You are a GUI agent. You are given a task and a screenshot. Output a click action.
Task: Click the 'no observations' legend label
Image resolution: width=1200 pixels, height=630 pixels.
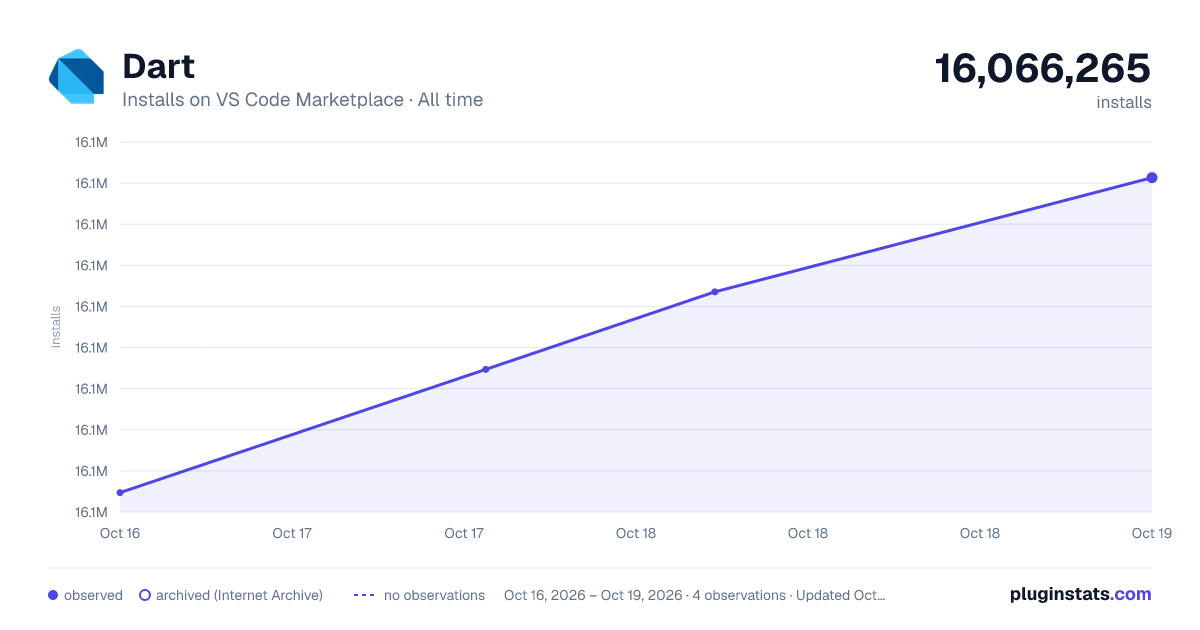pyautogui.click(x=434, y=595)
